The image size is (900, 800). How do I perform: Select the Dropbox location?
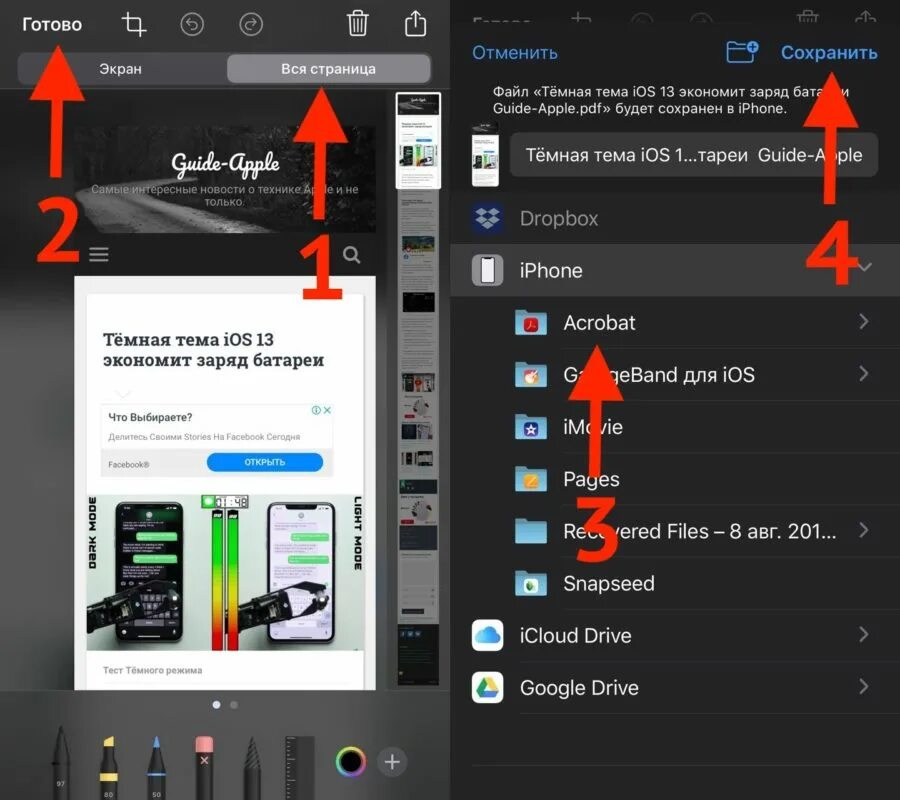675,218
